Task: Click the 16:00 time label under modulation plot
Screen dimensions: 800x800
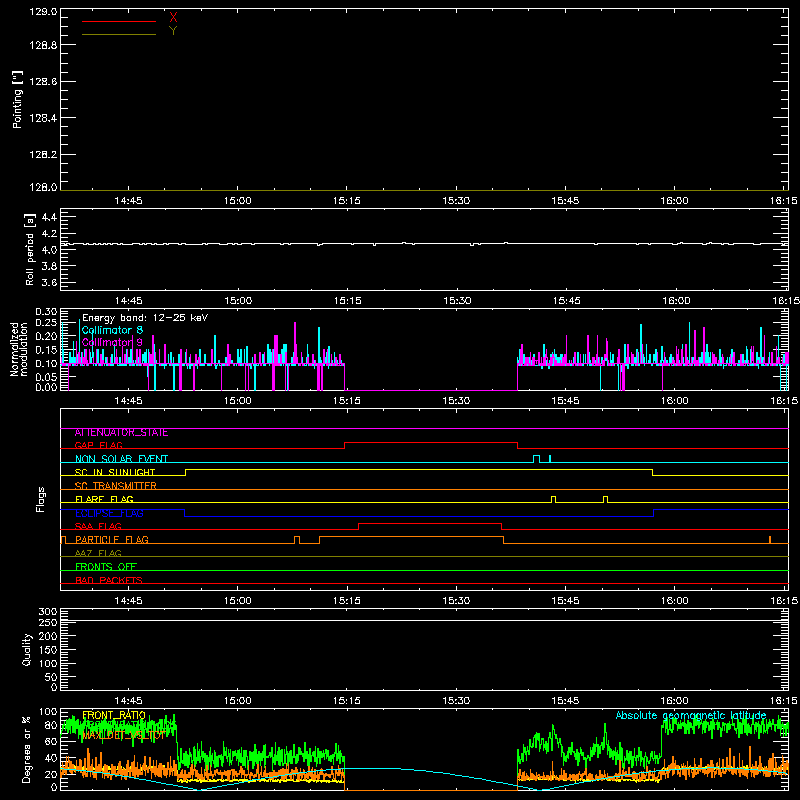Action: tap(674, 401)
